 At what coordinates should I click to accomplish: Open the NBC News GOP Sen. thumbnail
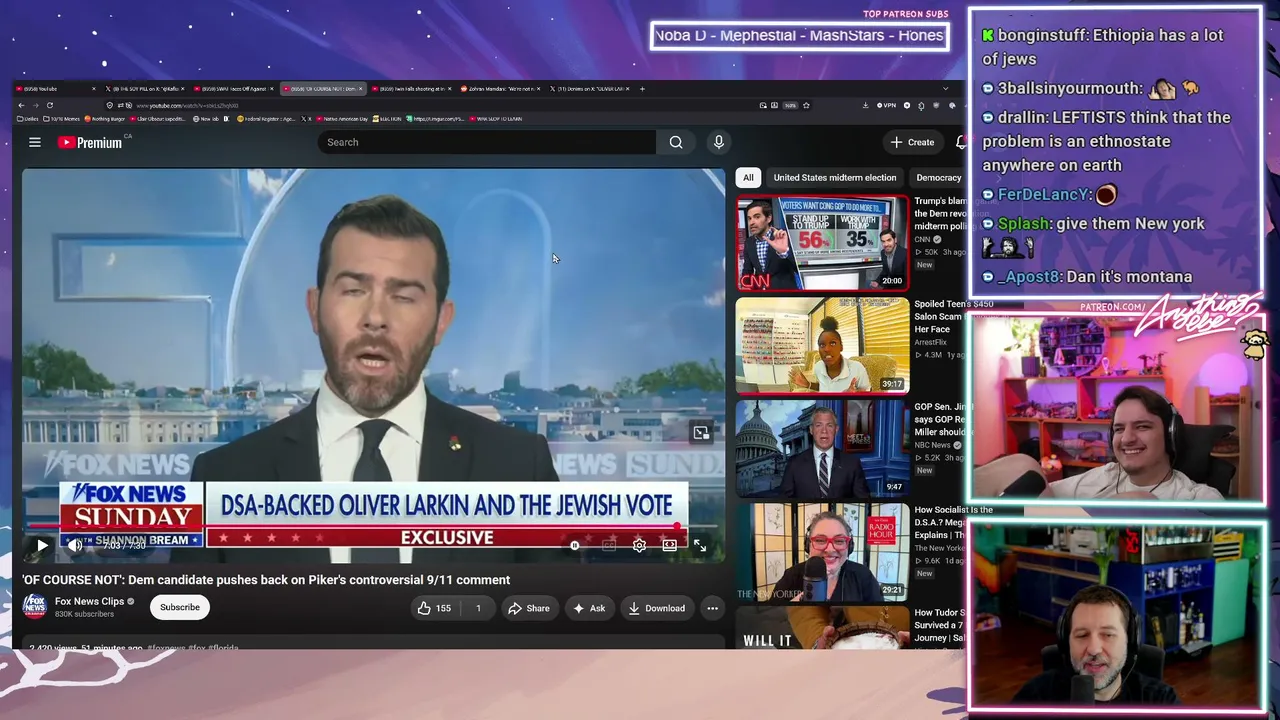[x=822, y=448]
